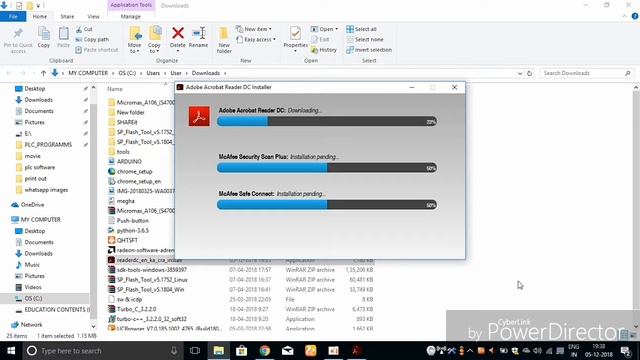Select the chrome_setup file

tap(130, 171)
